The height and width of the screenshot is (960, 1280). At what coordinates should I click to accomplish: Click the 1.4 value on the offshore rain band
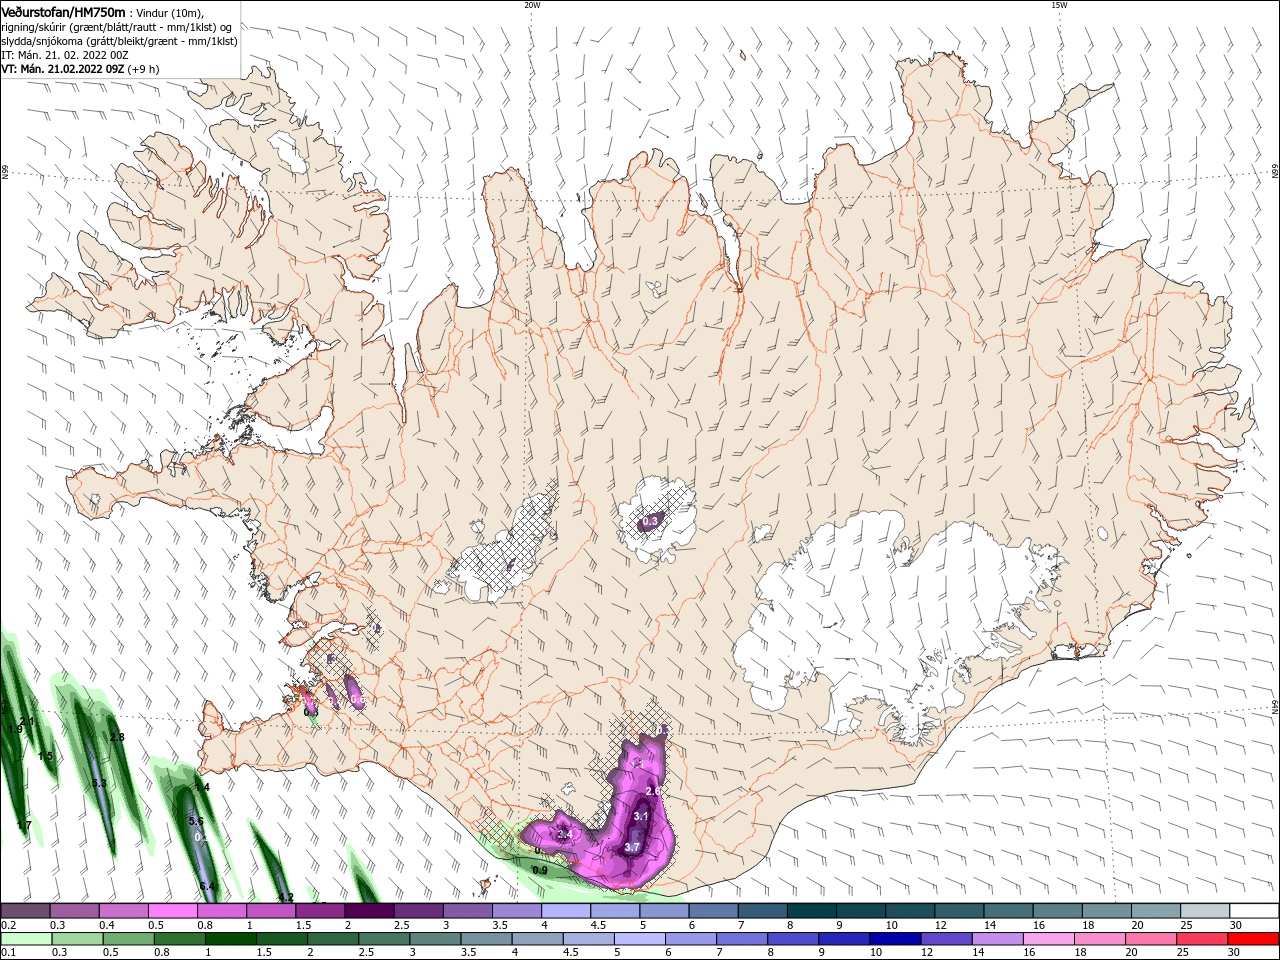[x=202, y=787]
